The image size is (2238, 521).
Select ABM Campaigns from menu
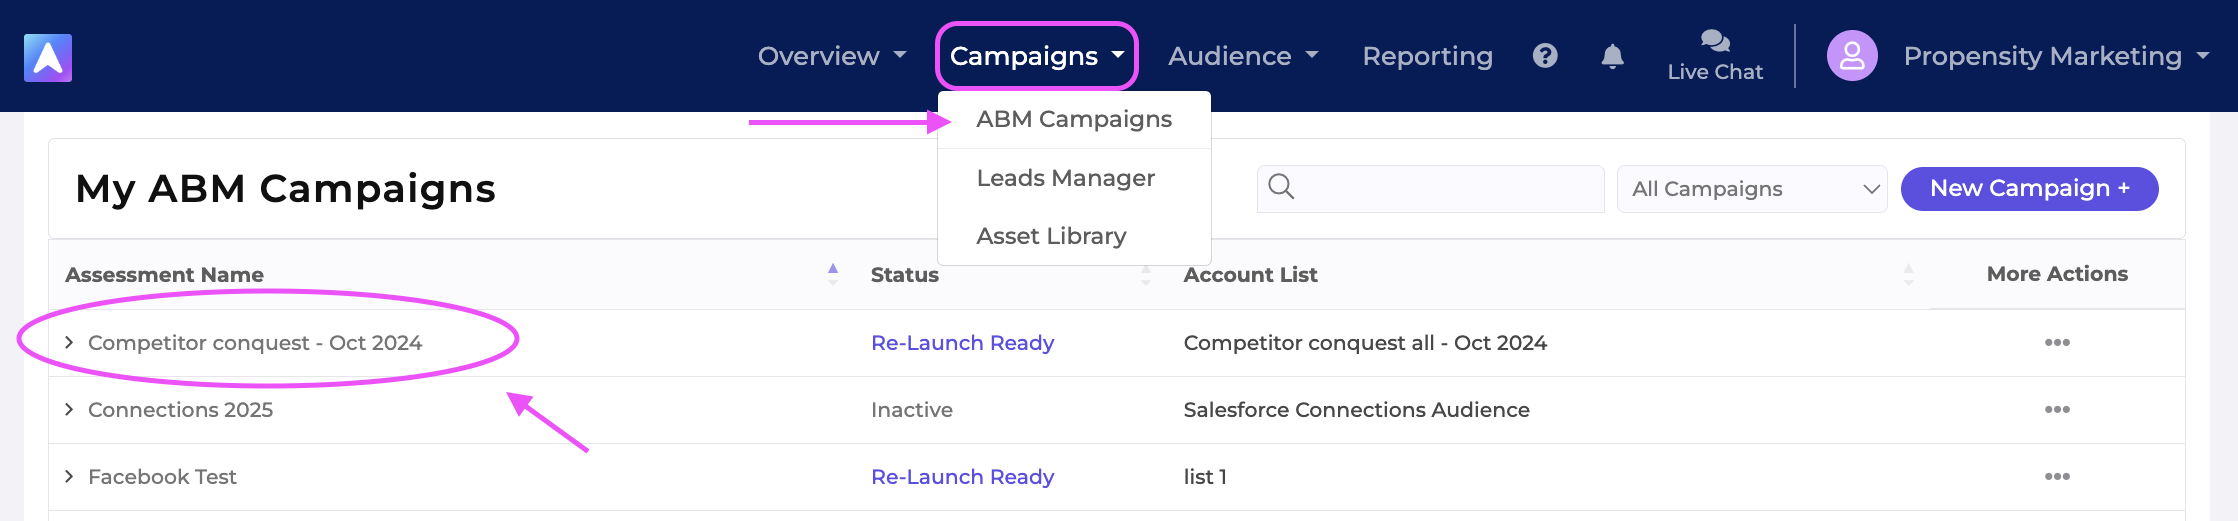tap(1074, 119)
